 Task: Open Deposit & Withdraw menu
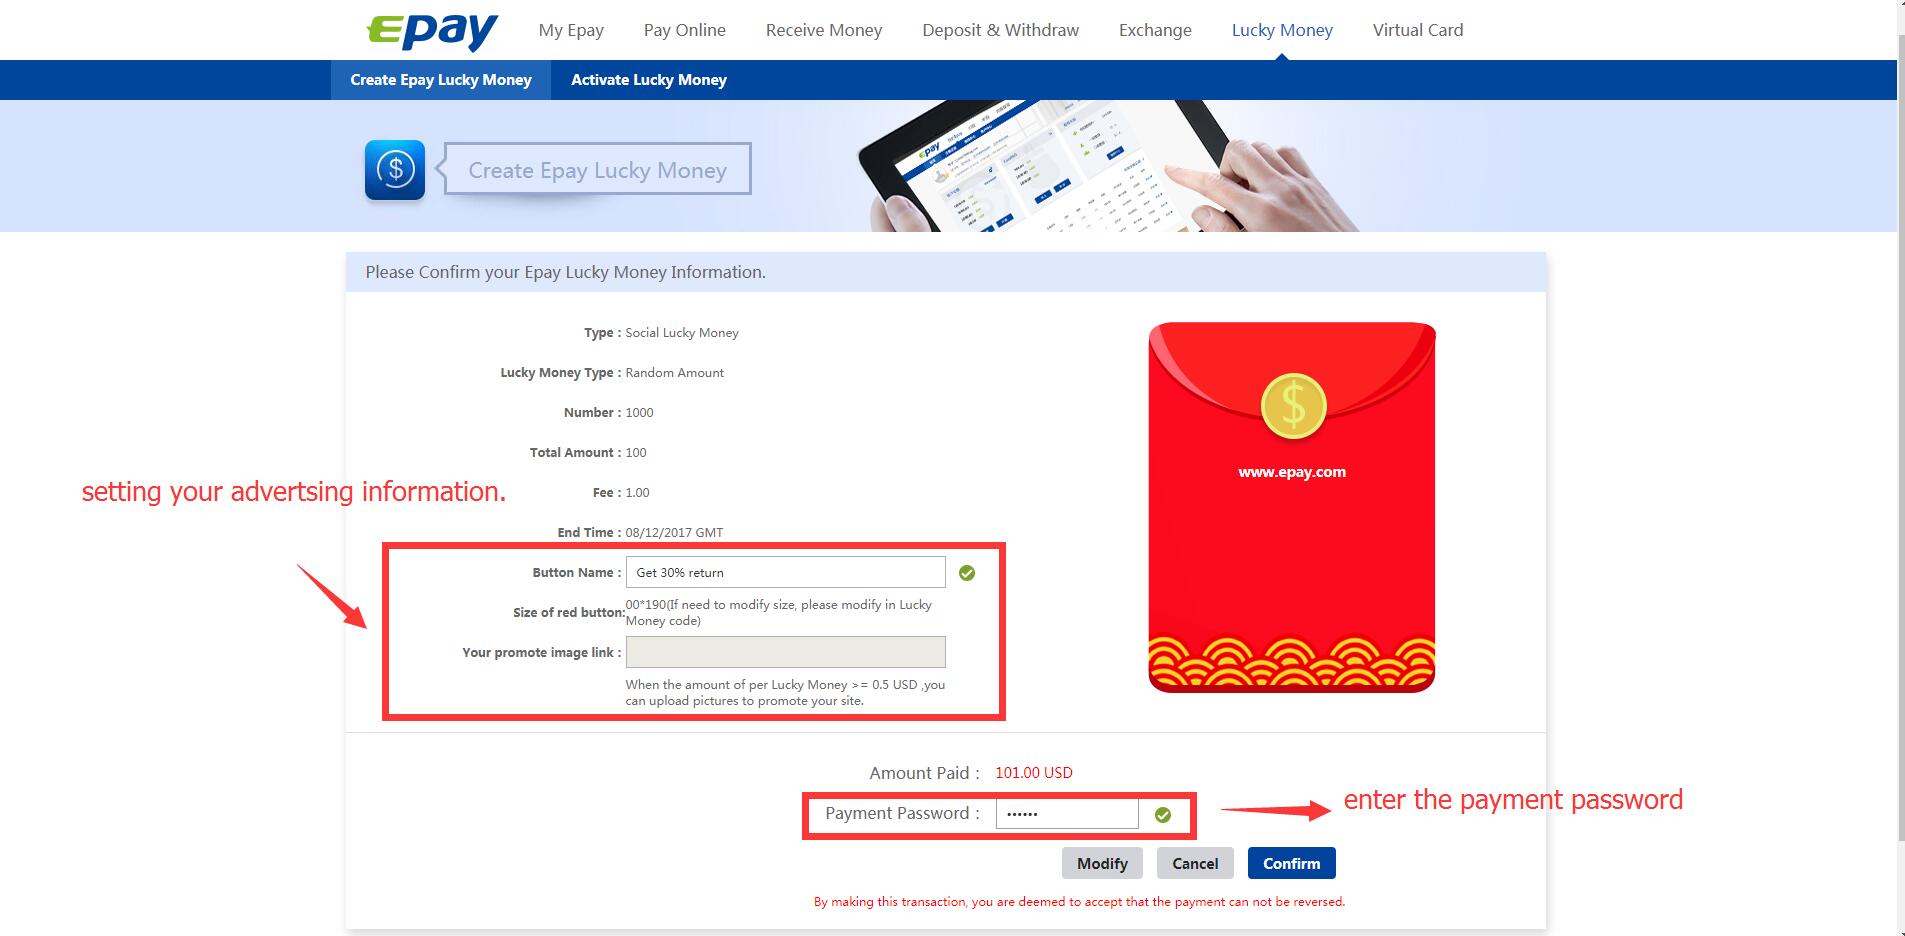(1000, 30)
